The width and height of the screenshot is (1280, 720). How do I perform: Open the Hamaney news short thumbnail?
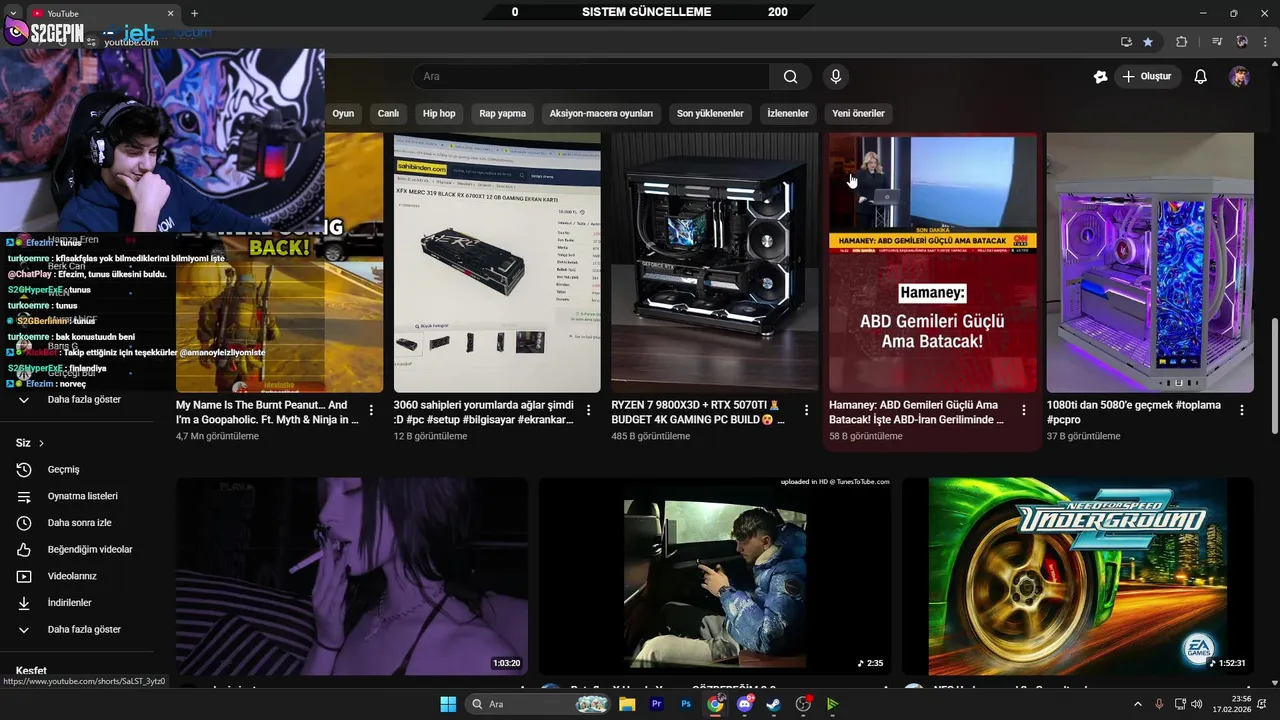pyautogui.click(x=933, y=263)
